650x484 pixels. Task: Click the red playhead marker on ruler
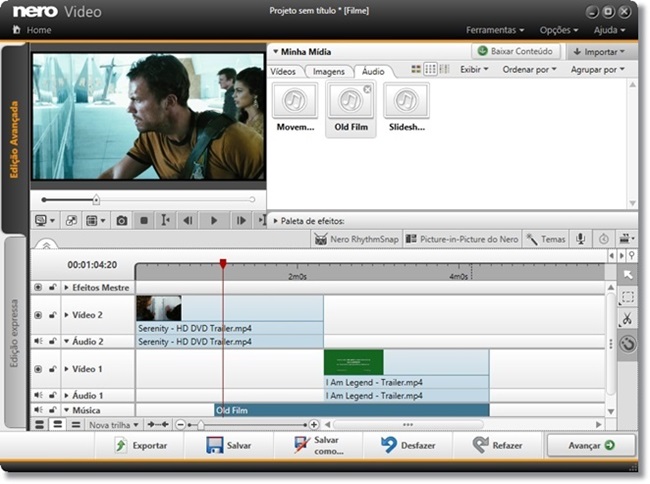pyautogui.click(x=223, y=264)
